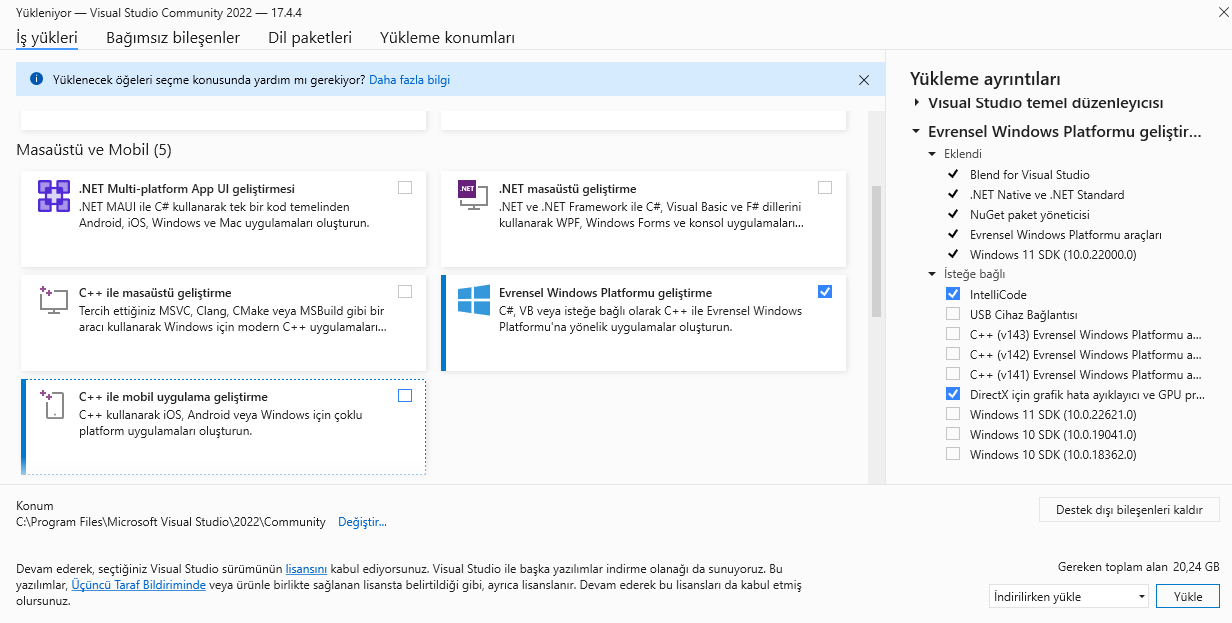Check C++ (v143) Evrensel Windows Platformu option
The image size is (1232, 623).
coord(952,334)
